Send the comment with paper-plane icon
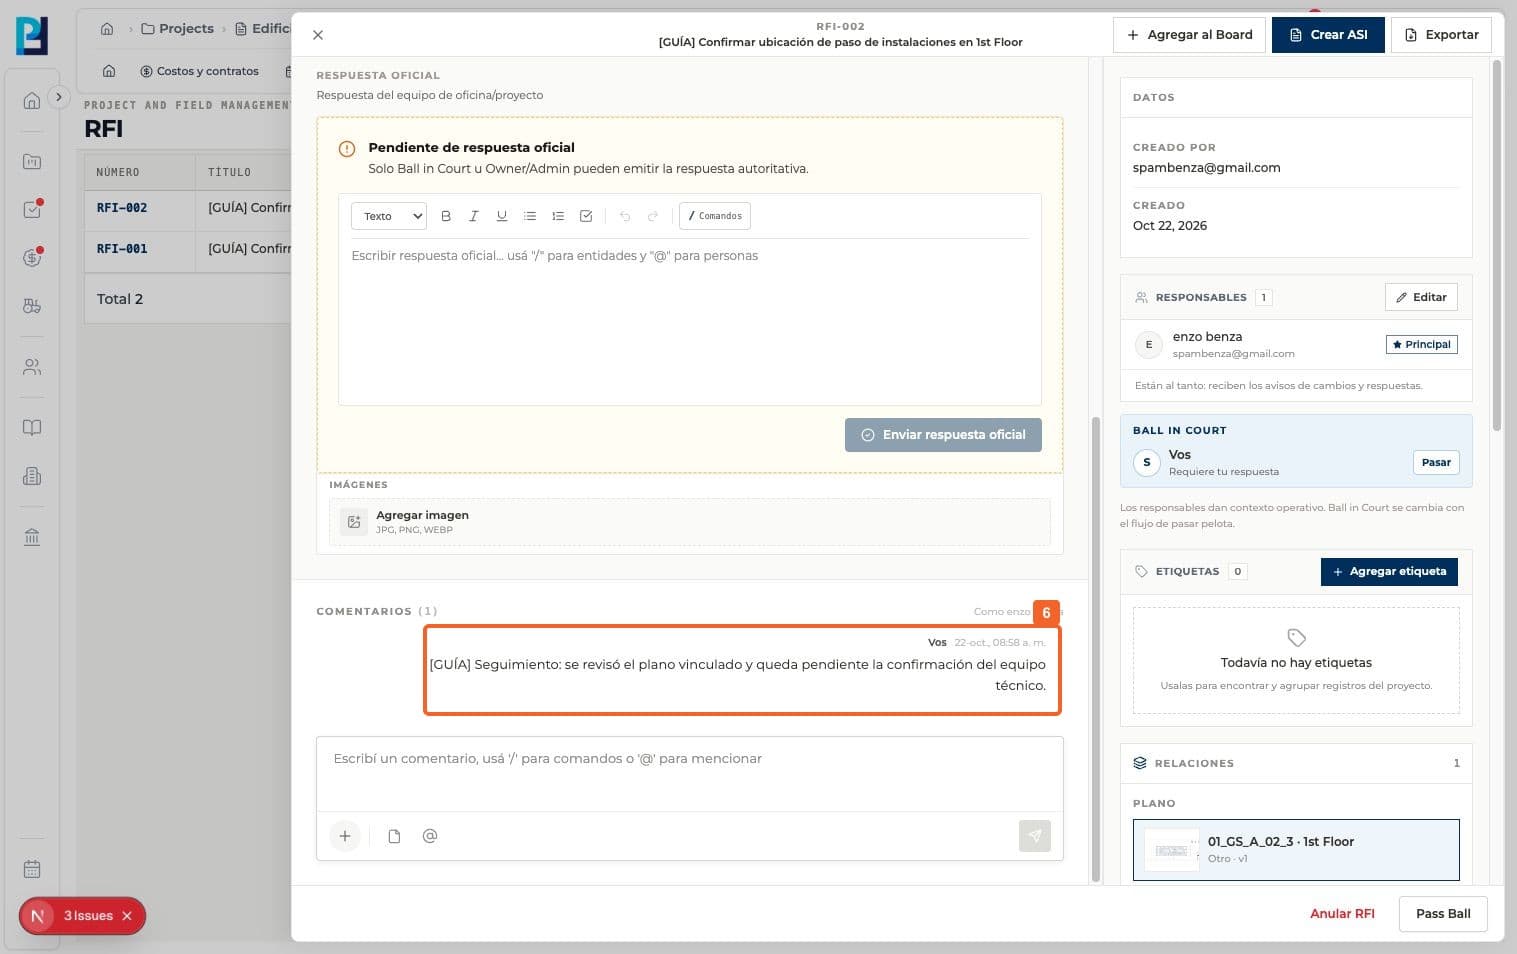The width and height of the screenshot is (1517, 954). 1035,836
